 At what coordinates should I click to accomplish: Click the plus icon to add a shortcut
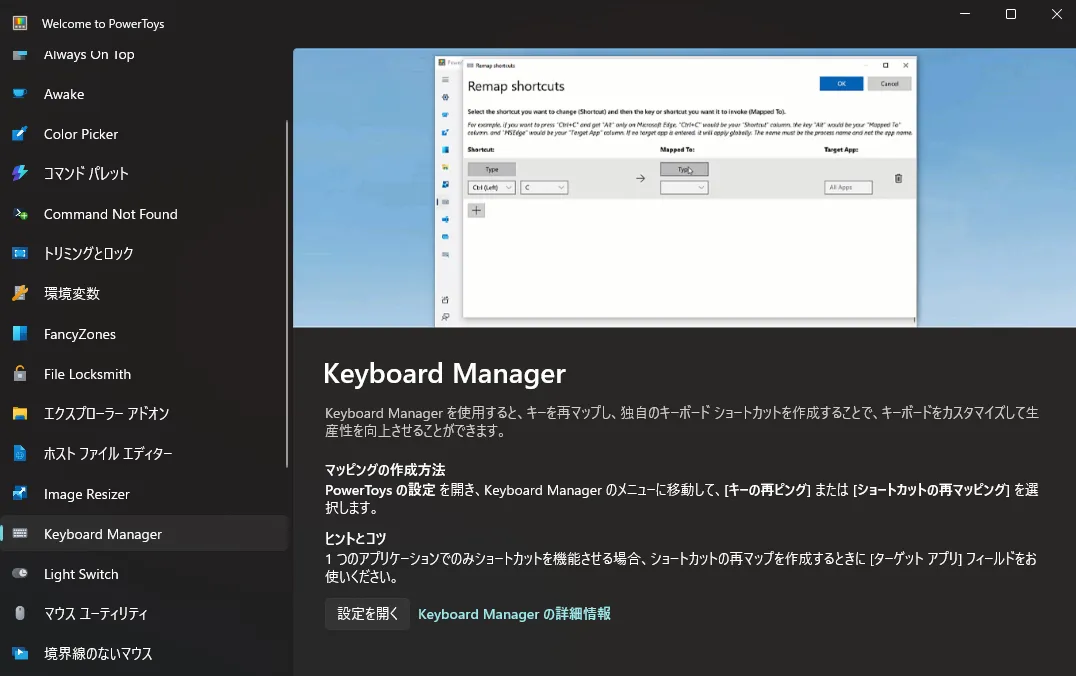[476, 211]
